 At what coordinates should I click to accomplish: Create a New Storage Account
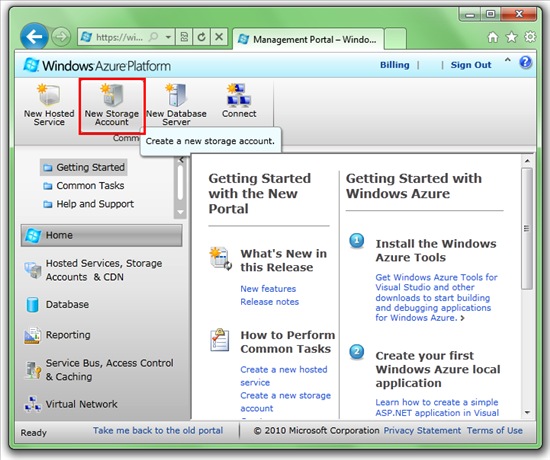click(x=112, y=105)
